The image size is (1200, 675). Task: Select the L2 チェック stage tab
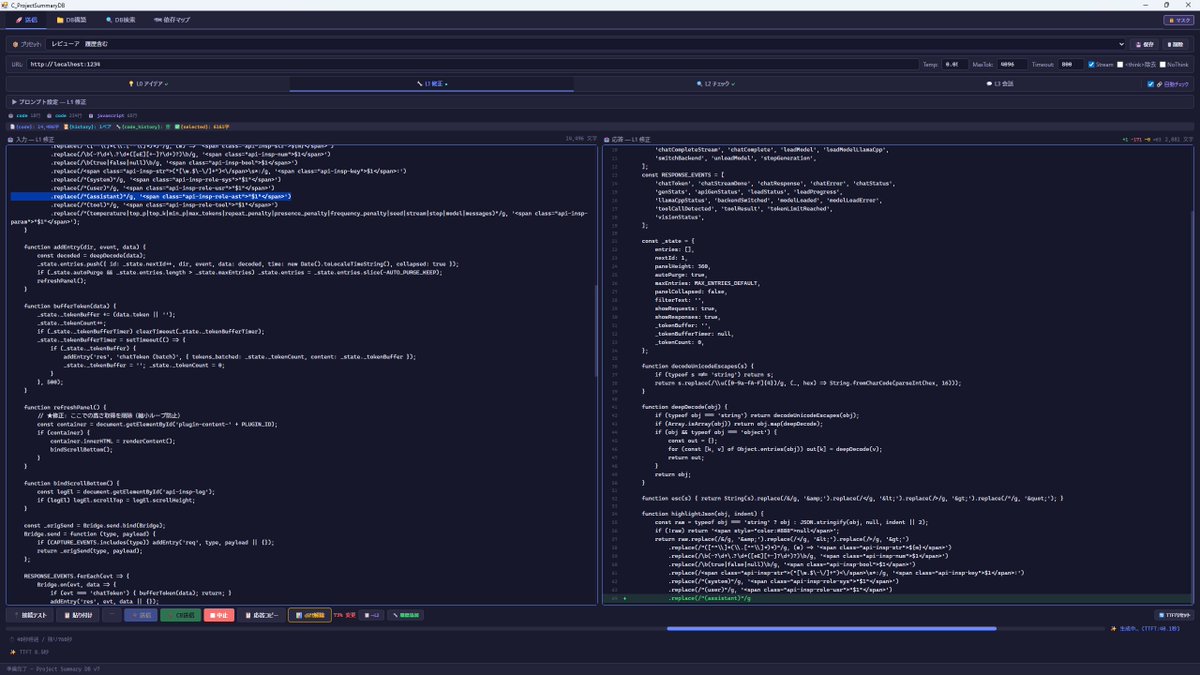716,84
